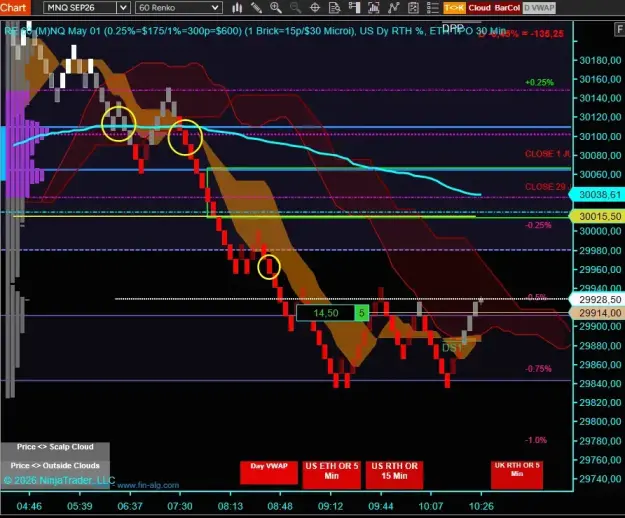Select the drawing tools pencil icon
Screen dimensions: 625x518
point(256,8)
